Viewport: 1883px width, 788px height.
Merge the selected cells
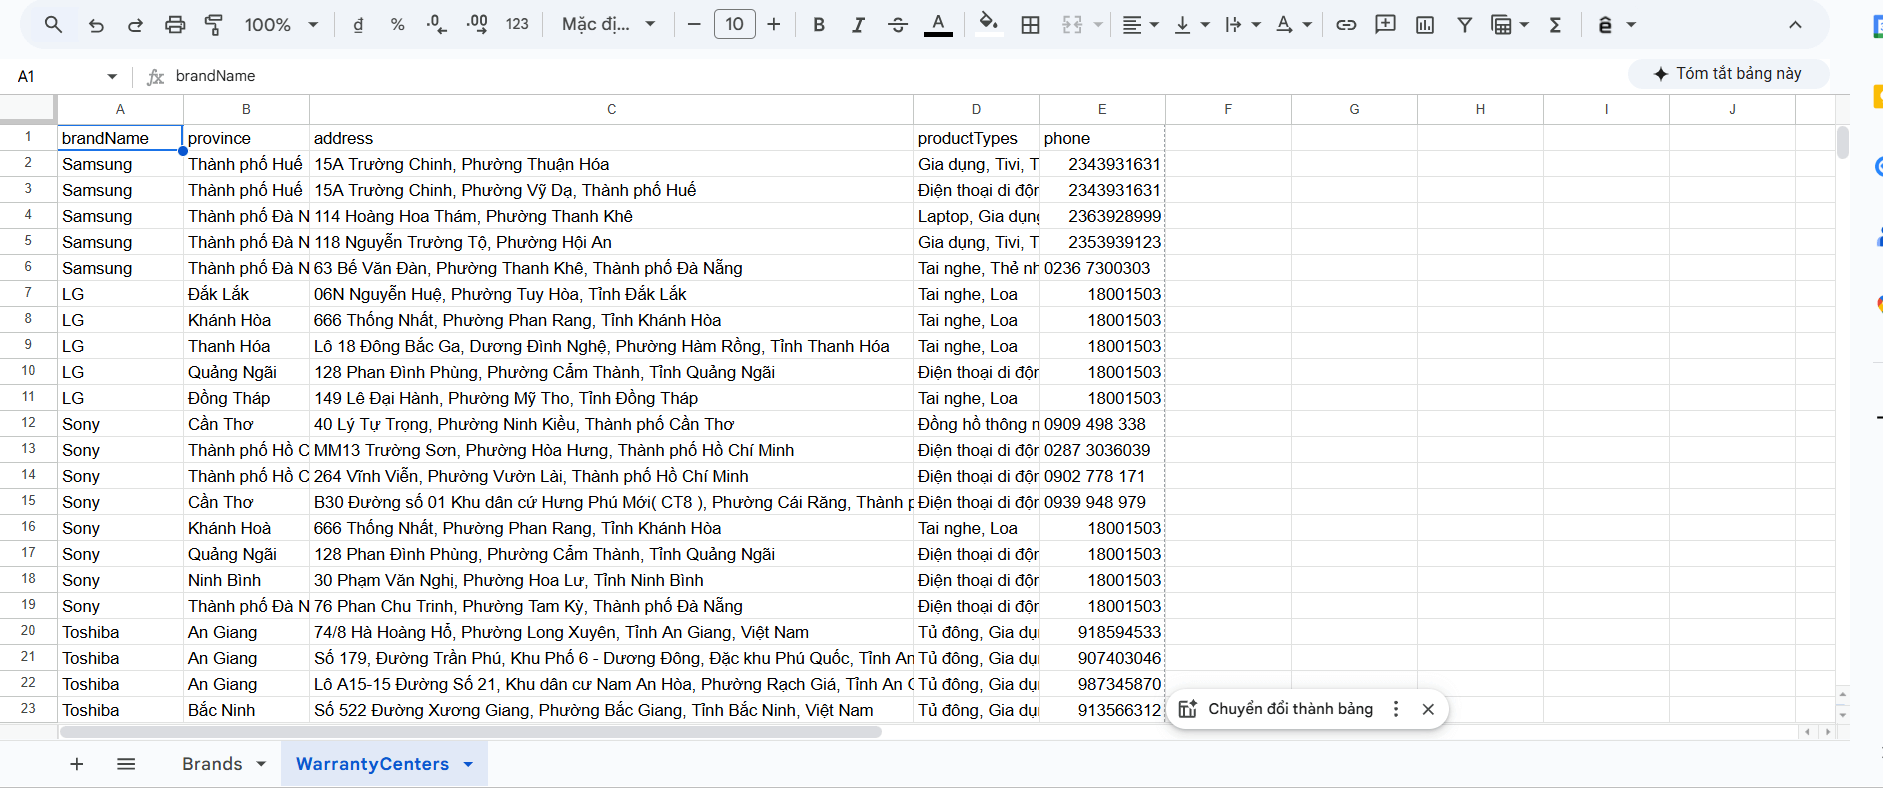pos(1072,25)
